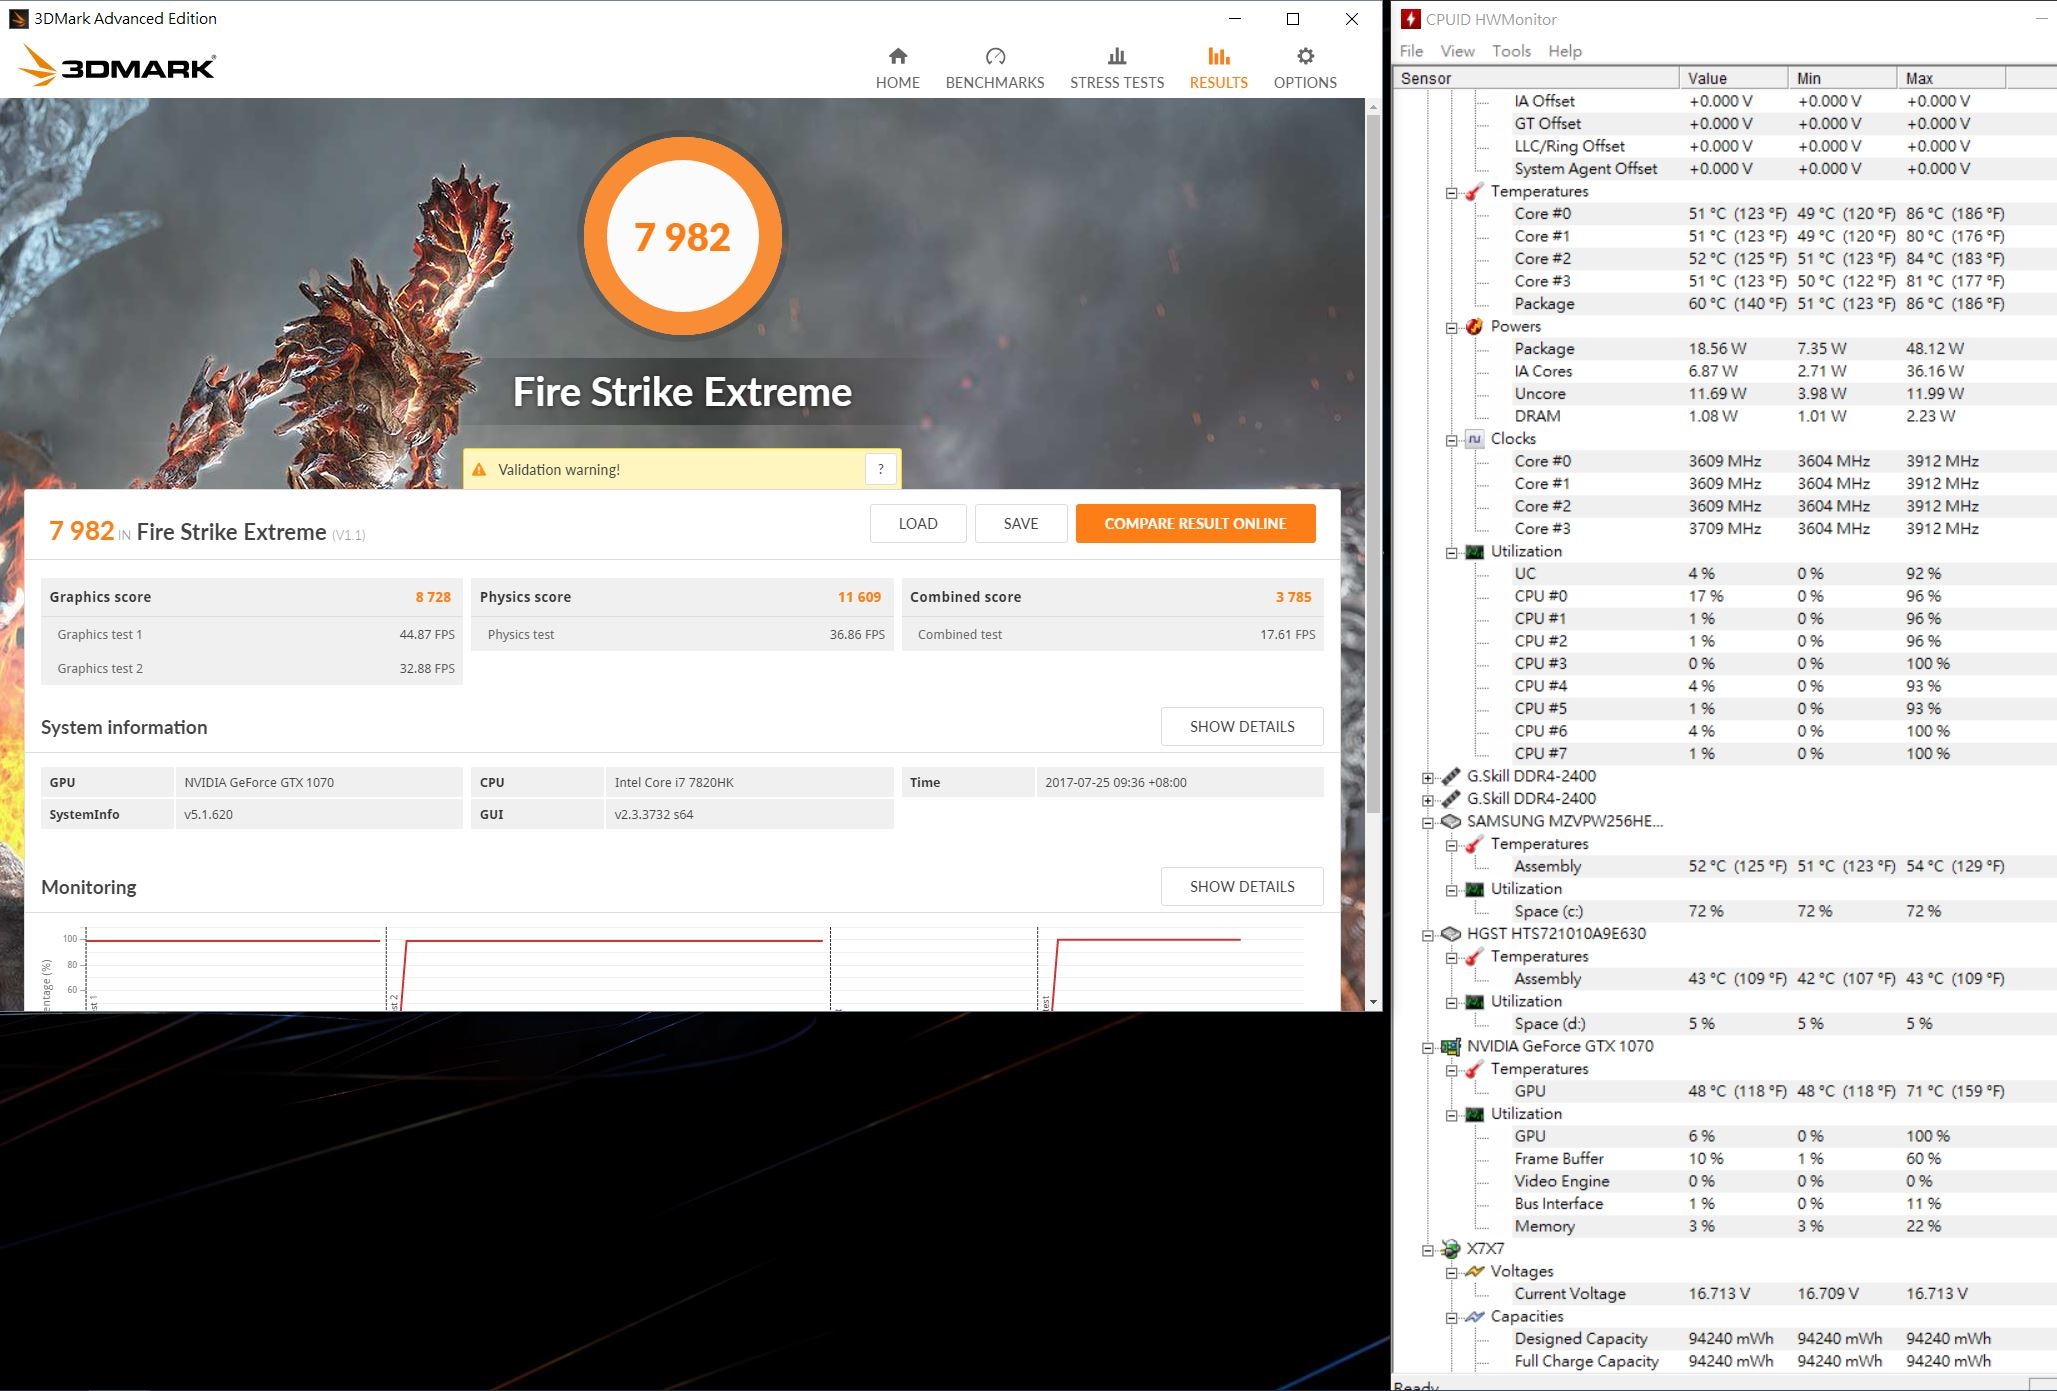Click the Sensor column header
Viewport: 2057px width, 1391px height.
pyautogui.click(x=1536, y=78)
